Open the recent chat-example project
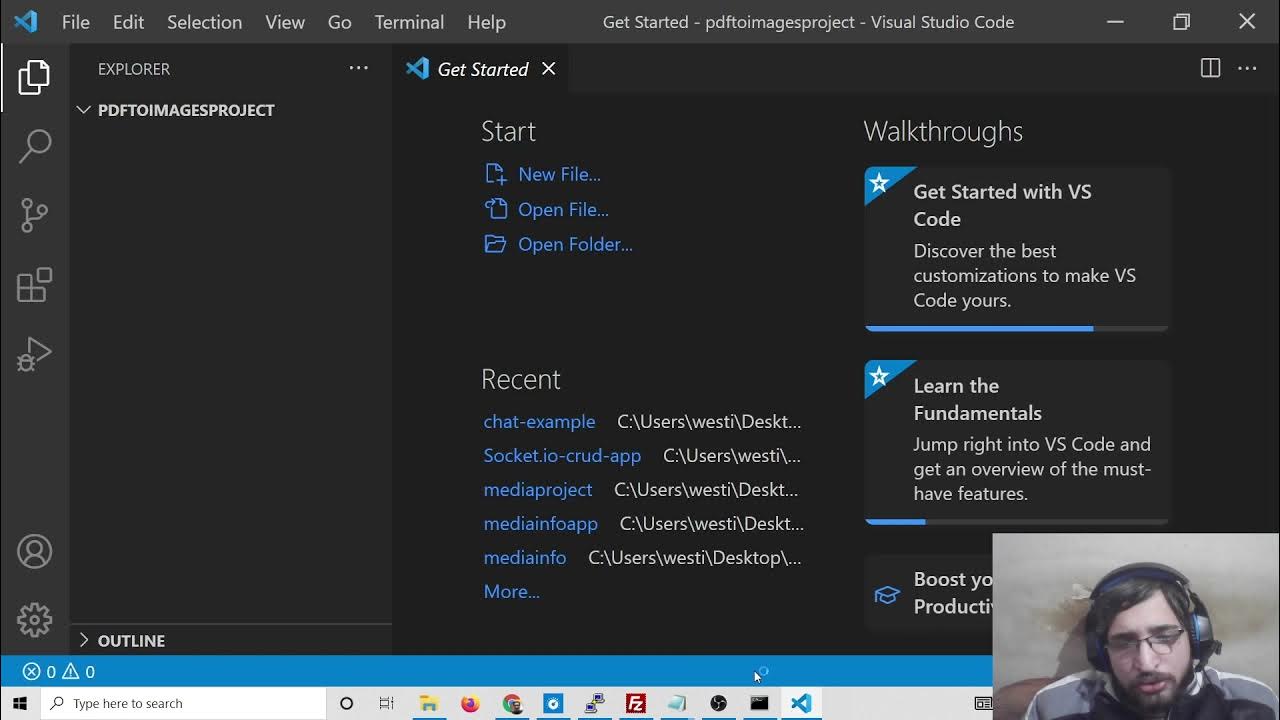Viewport: 1280px width, 720px height. click(539, 422)
